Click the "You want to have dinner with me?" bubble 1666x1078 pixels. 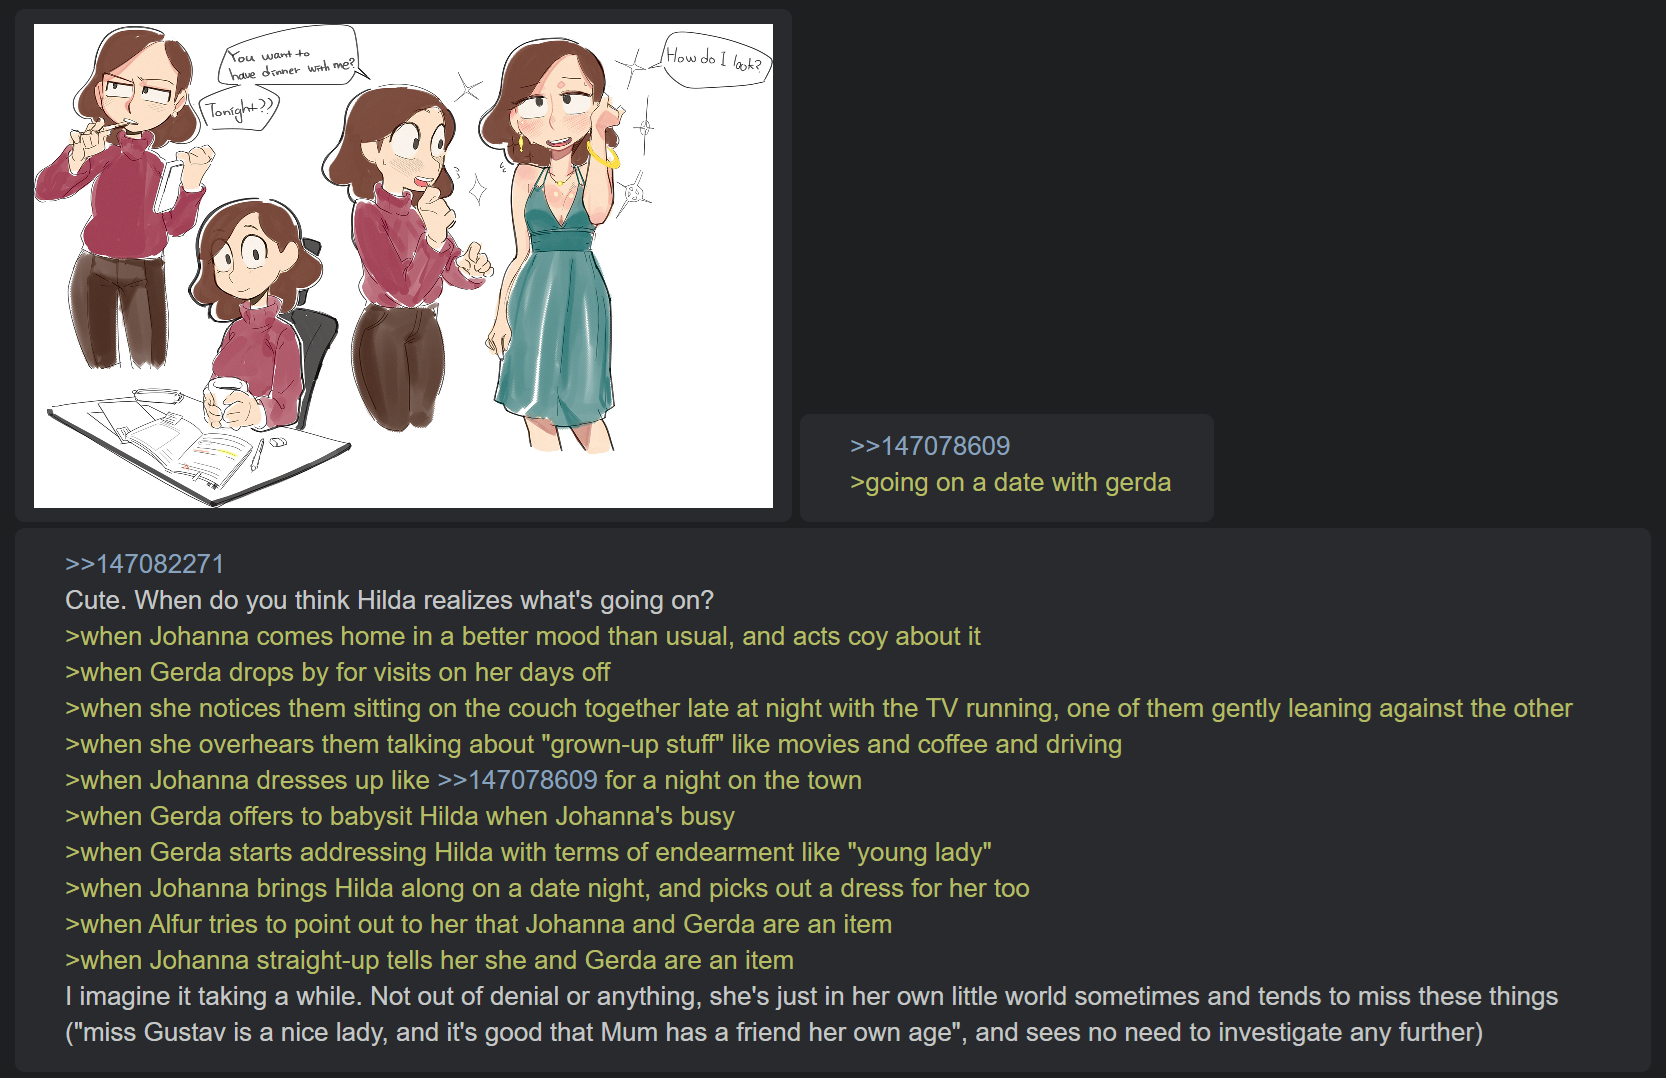290,61
